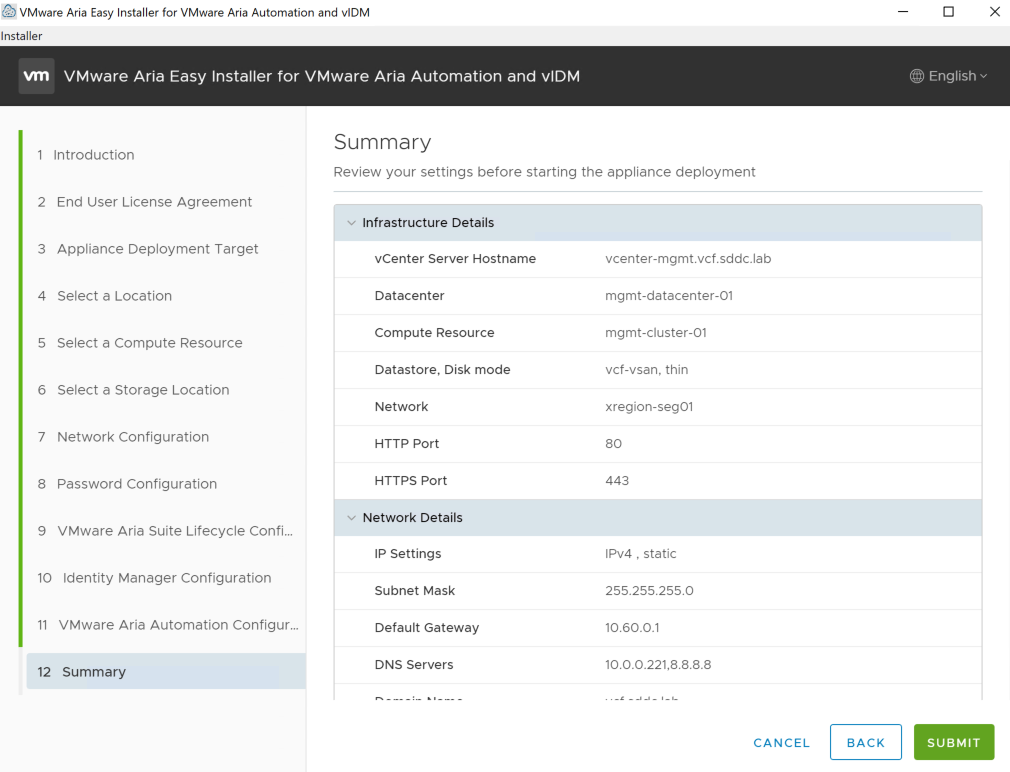
Task: Open the Installer menu
Action: [x=21, y=36]
